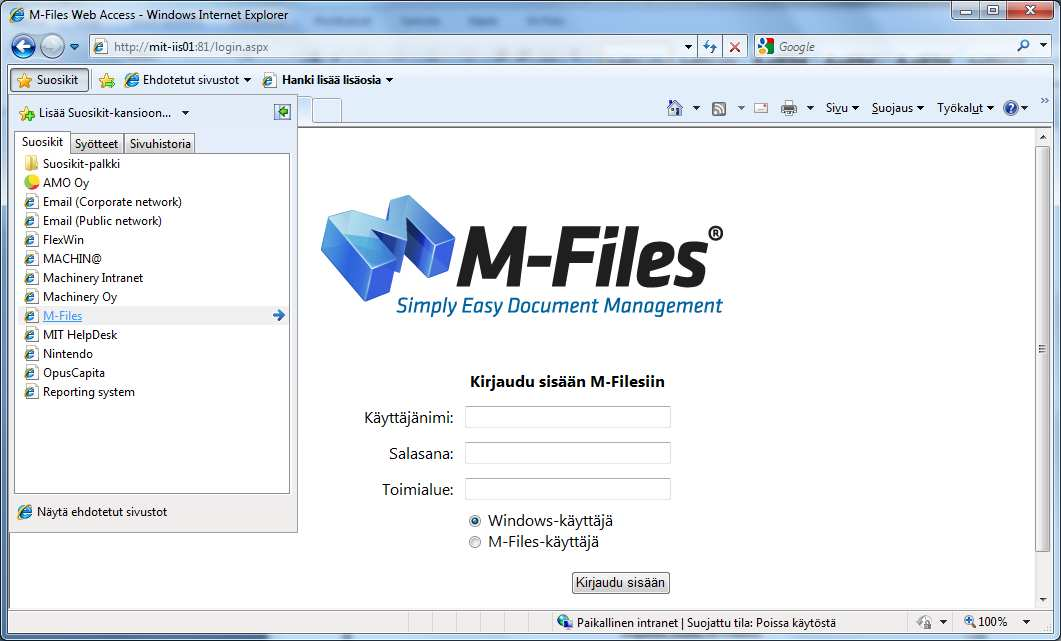Click the M-Files logo image

click(522, 256)
